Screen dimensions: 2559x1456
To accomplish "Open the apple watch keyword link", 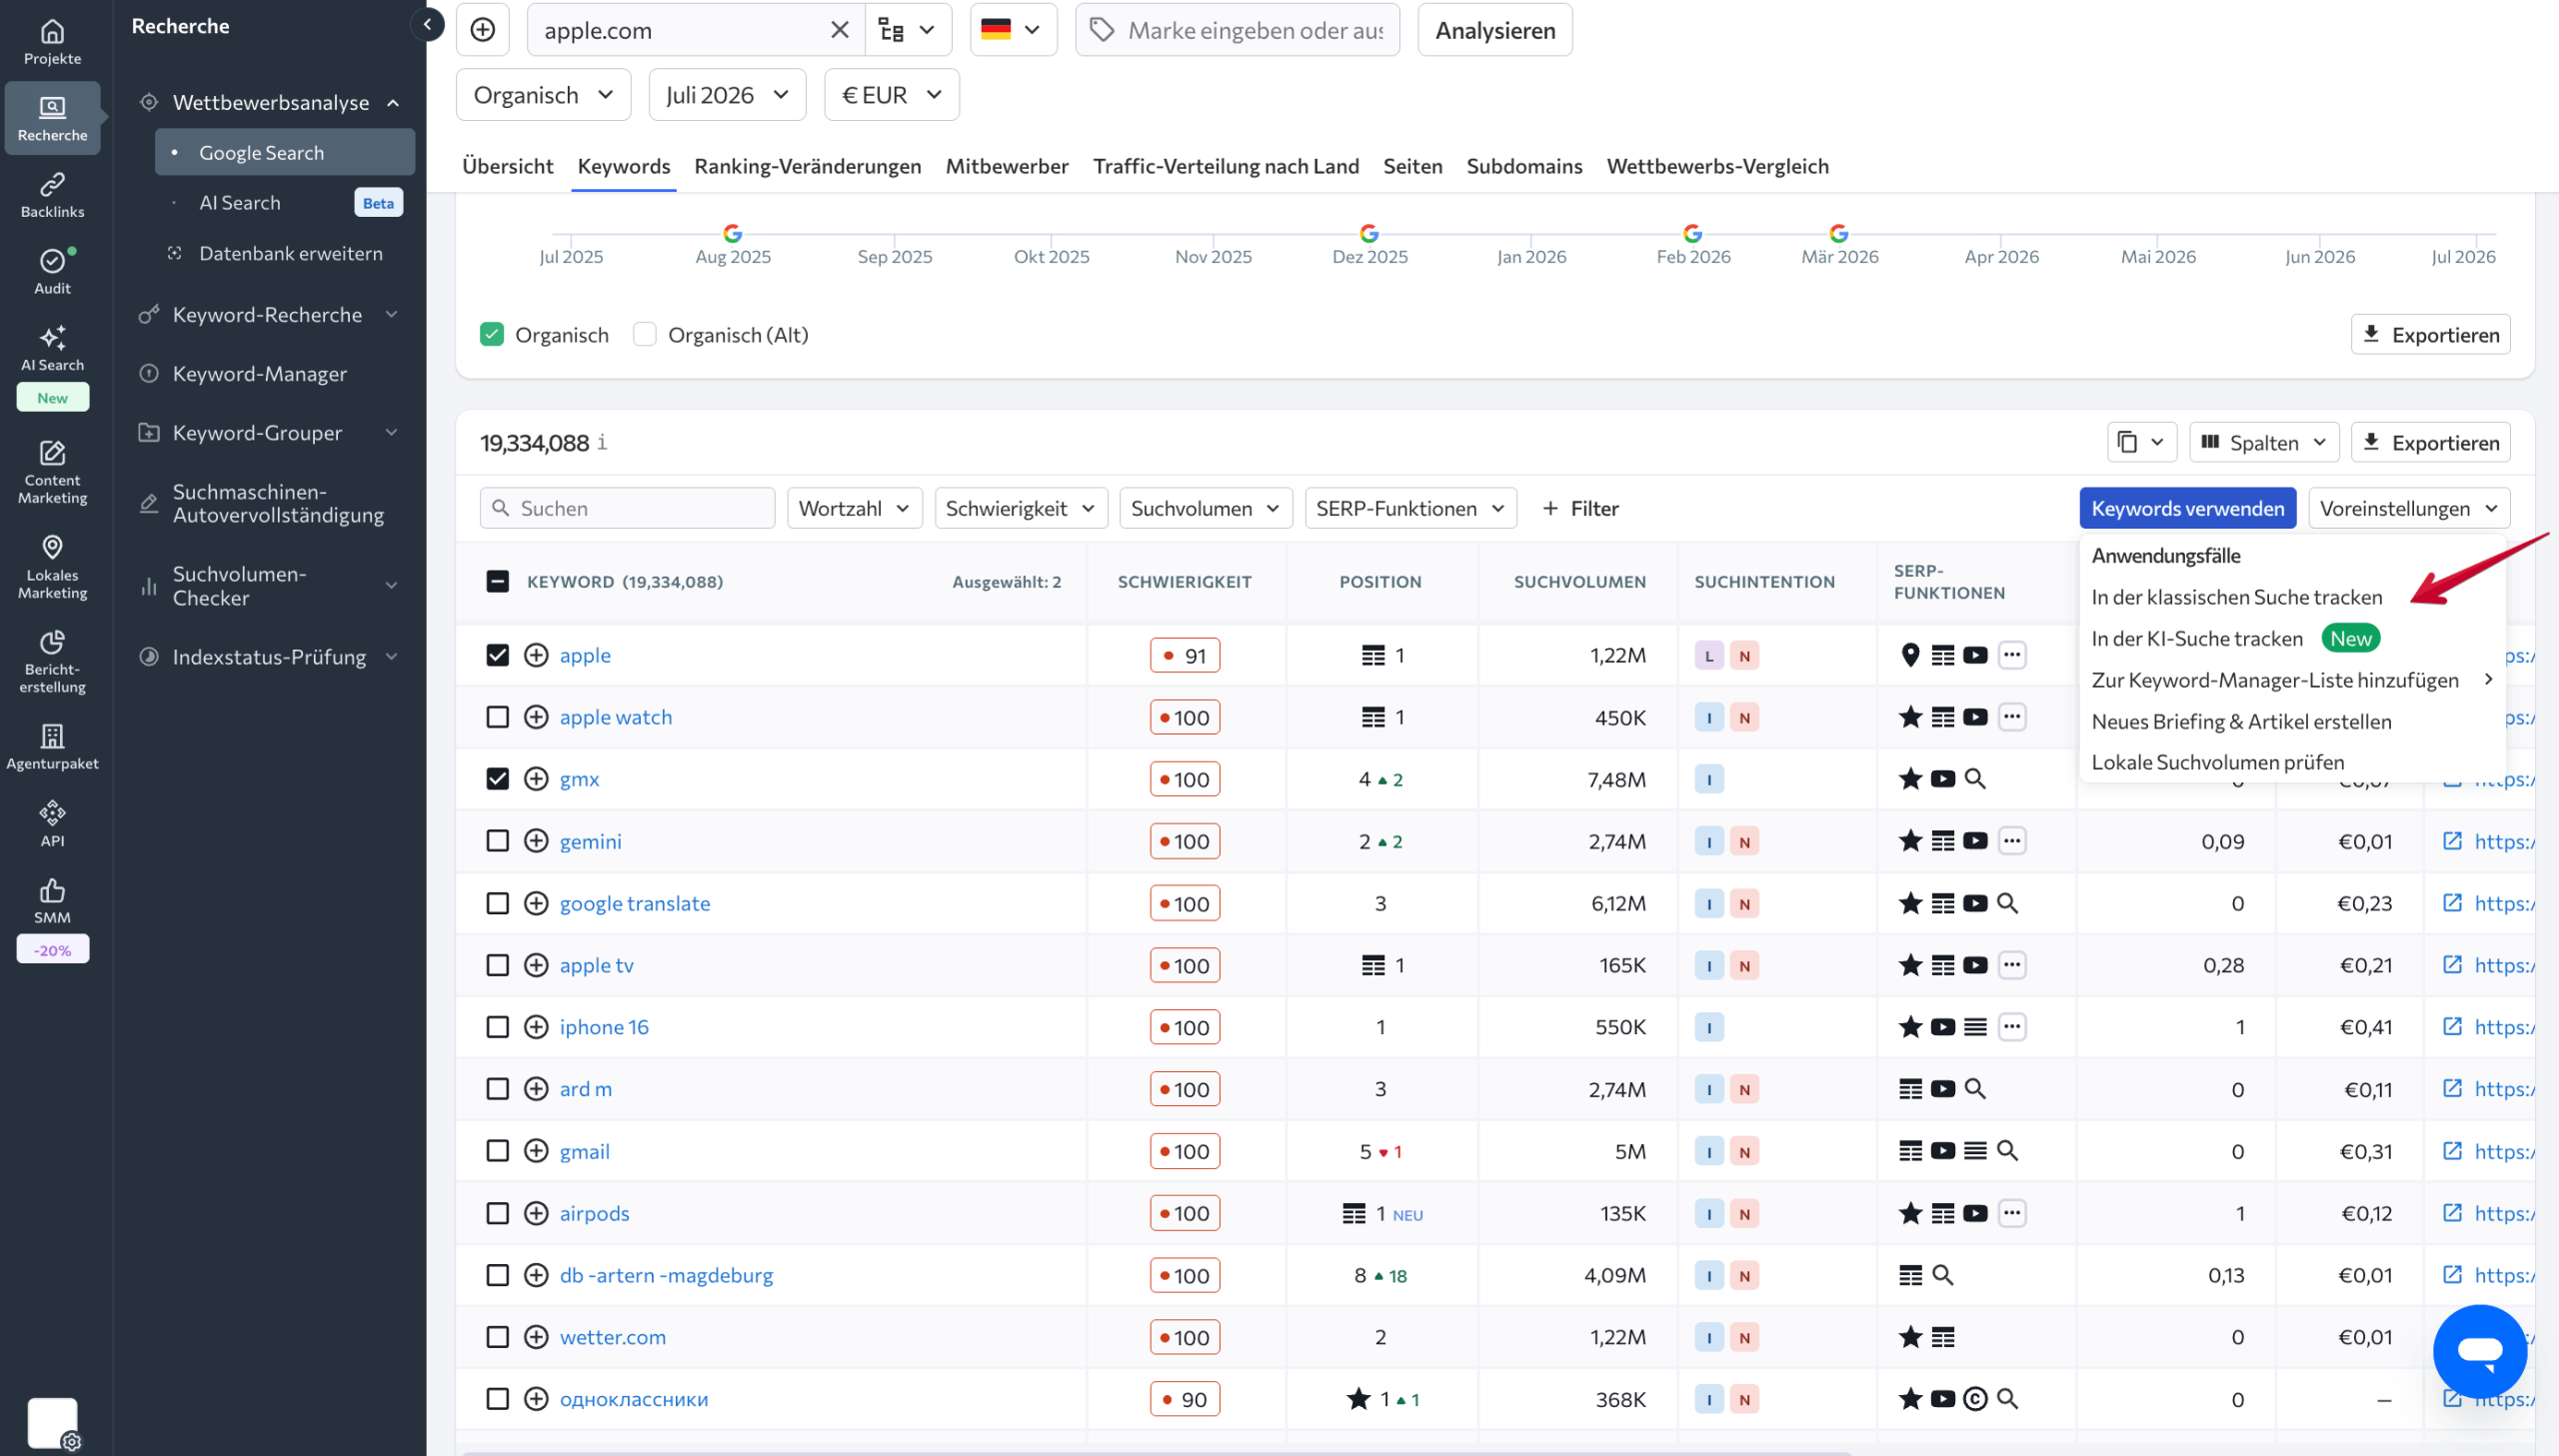I will point(615,717).
